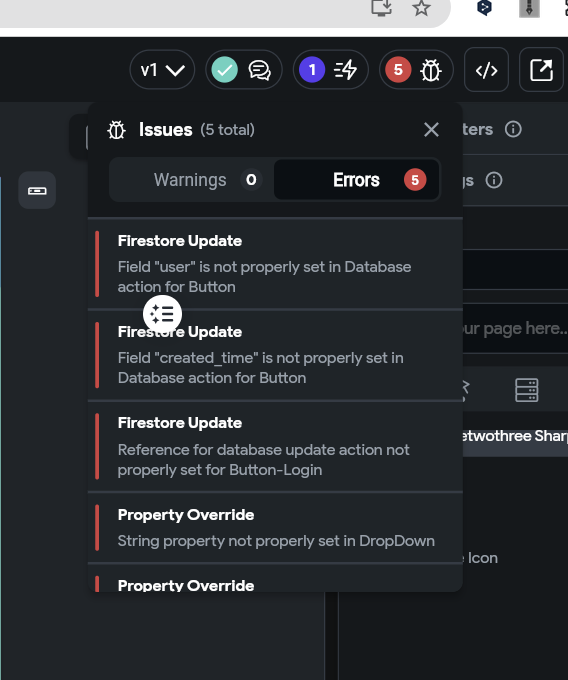Image resolution: width=568 pixels, height=680 pixels.
Task: Switch to the Errors tab
Action: tap(357, 180)
